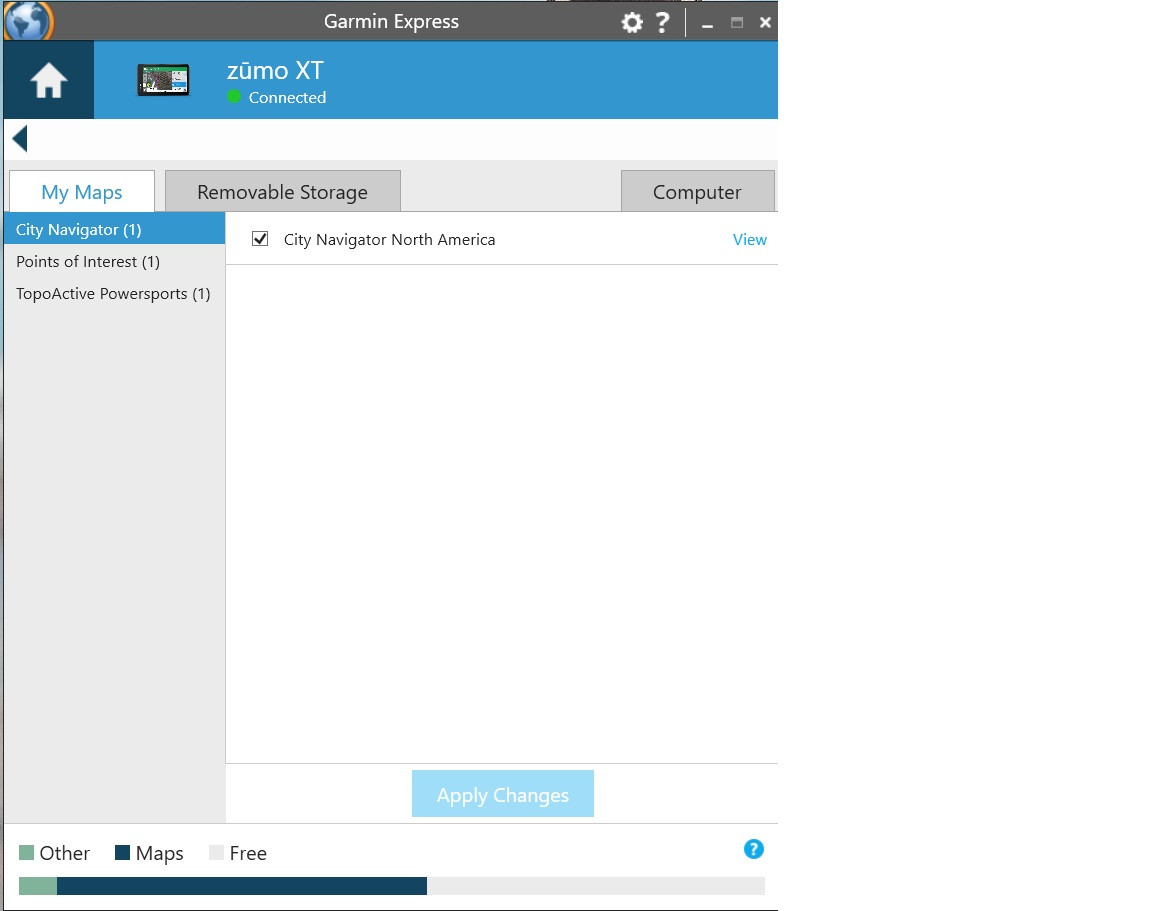Click the Other segment of storage bar
The width and height of the screenshot is (1152, 911).
coord(38,886)
